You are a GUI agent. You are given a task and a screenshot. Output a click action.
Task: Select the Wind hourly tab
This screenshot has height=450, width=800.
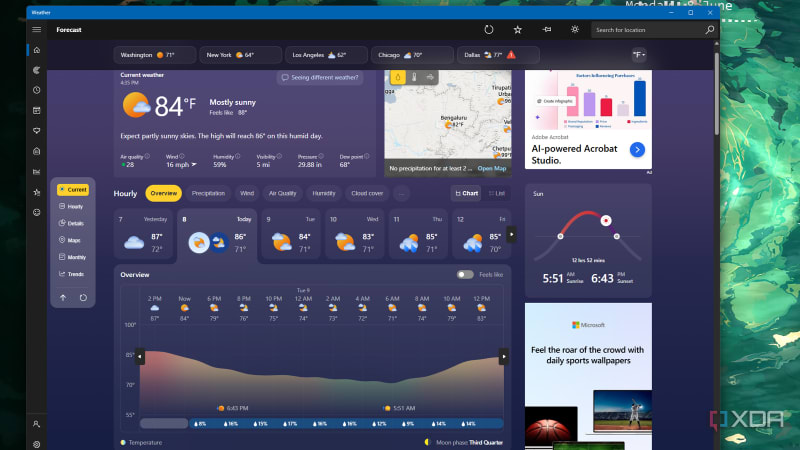[x=247, y=193]
